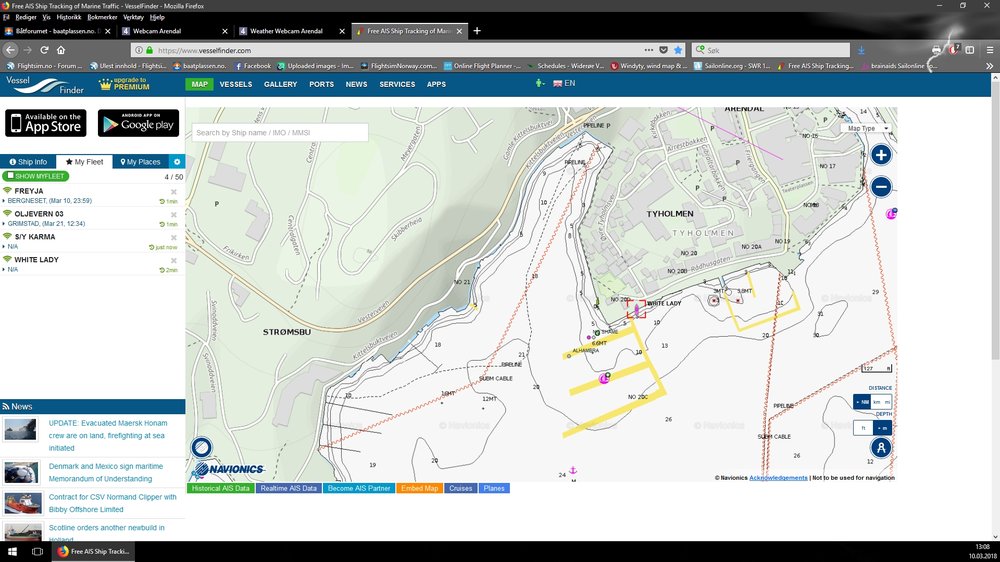Show more bookmarks chevron
Screen dimensions: 1000x562
pyautogui.click(x=990, y=66)
